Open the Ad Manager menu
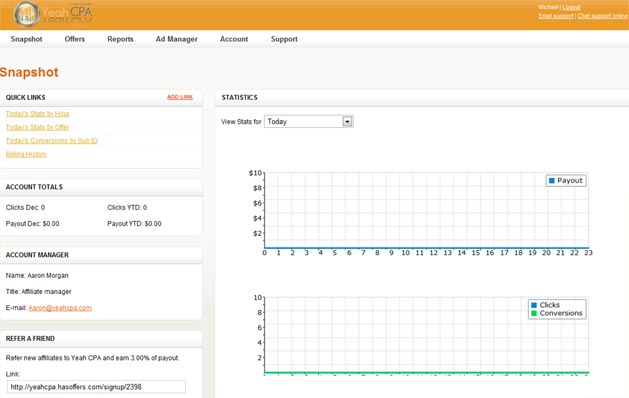This screenshot has height=398, width=629. pyautogui.click(x=177, y=39)
